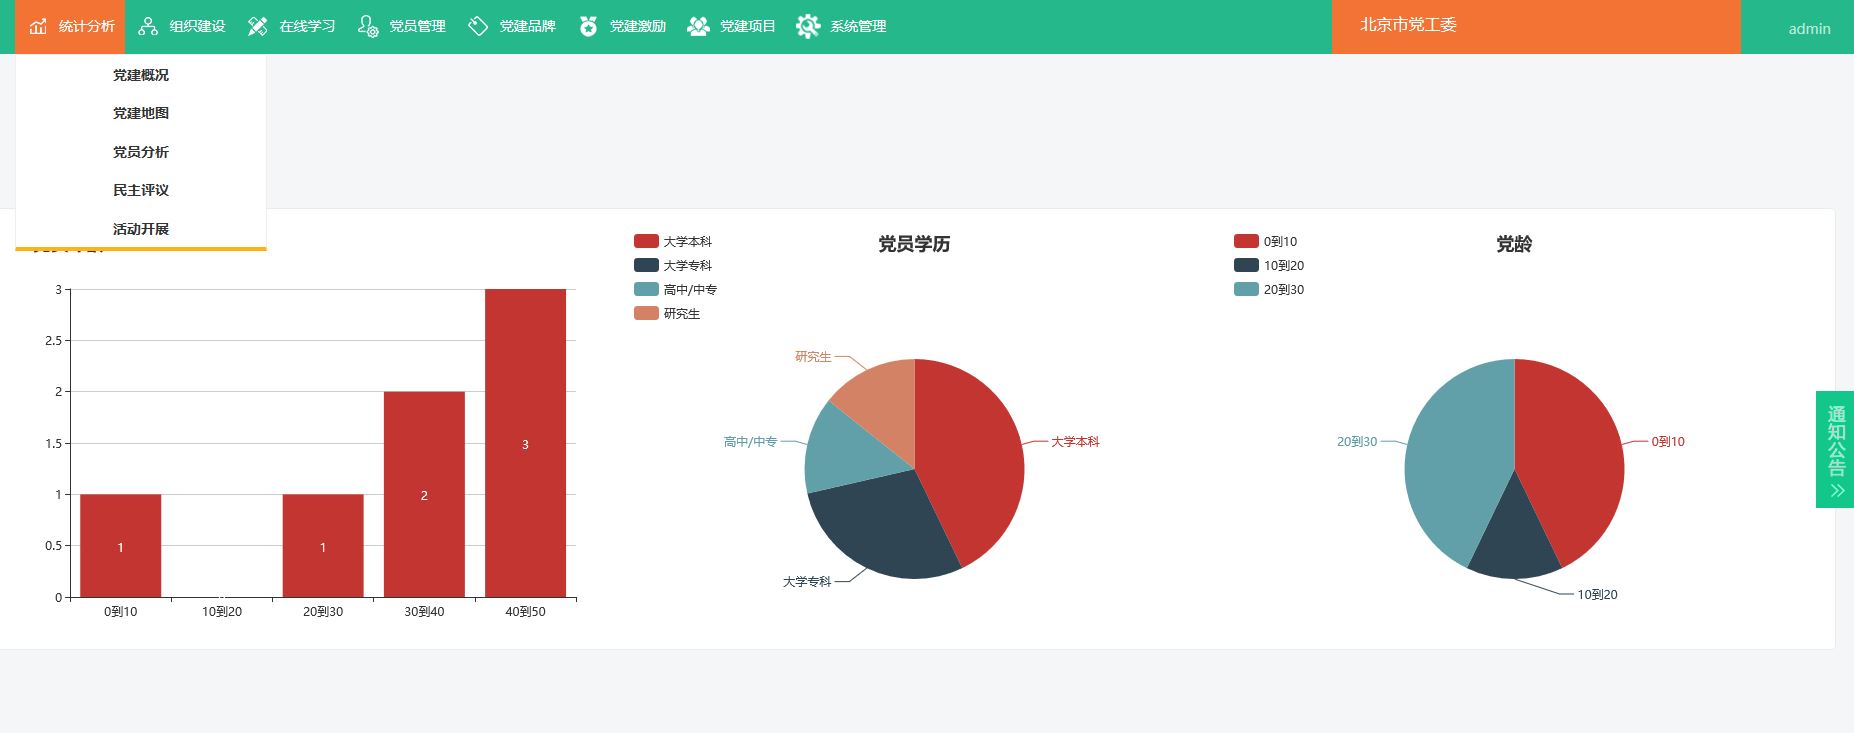Open the admin user menu

tap(1809, 28)
